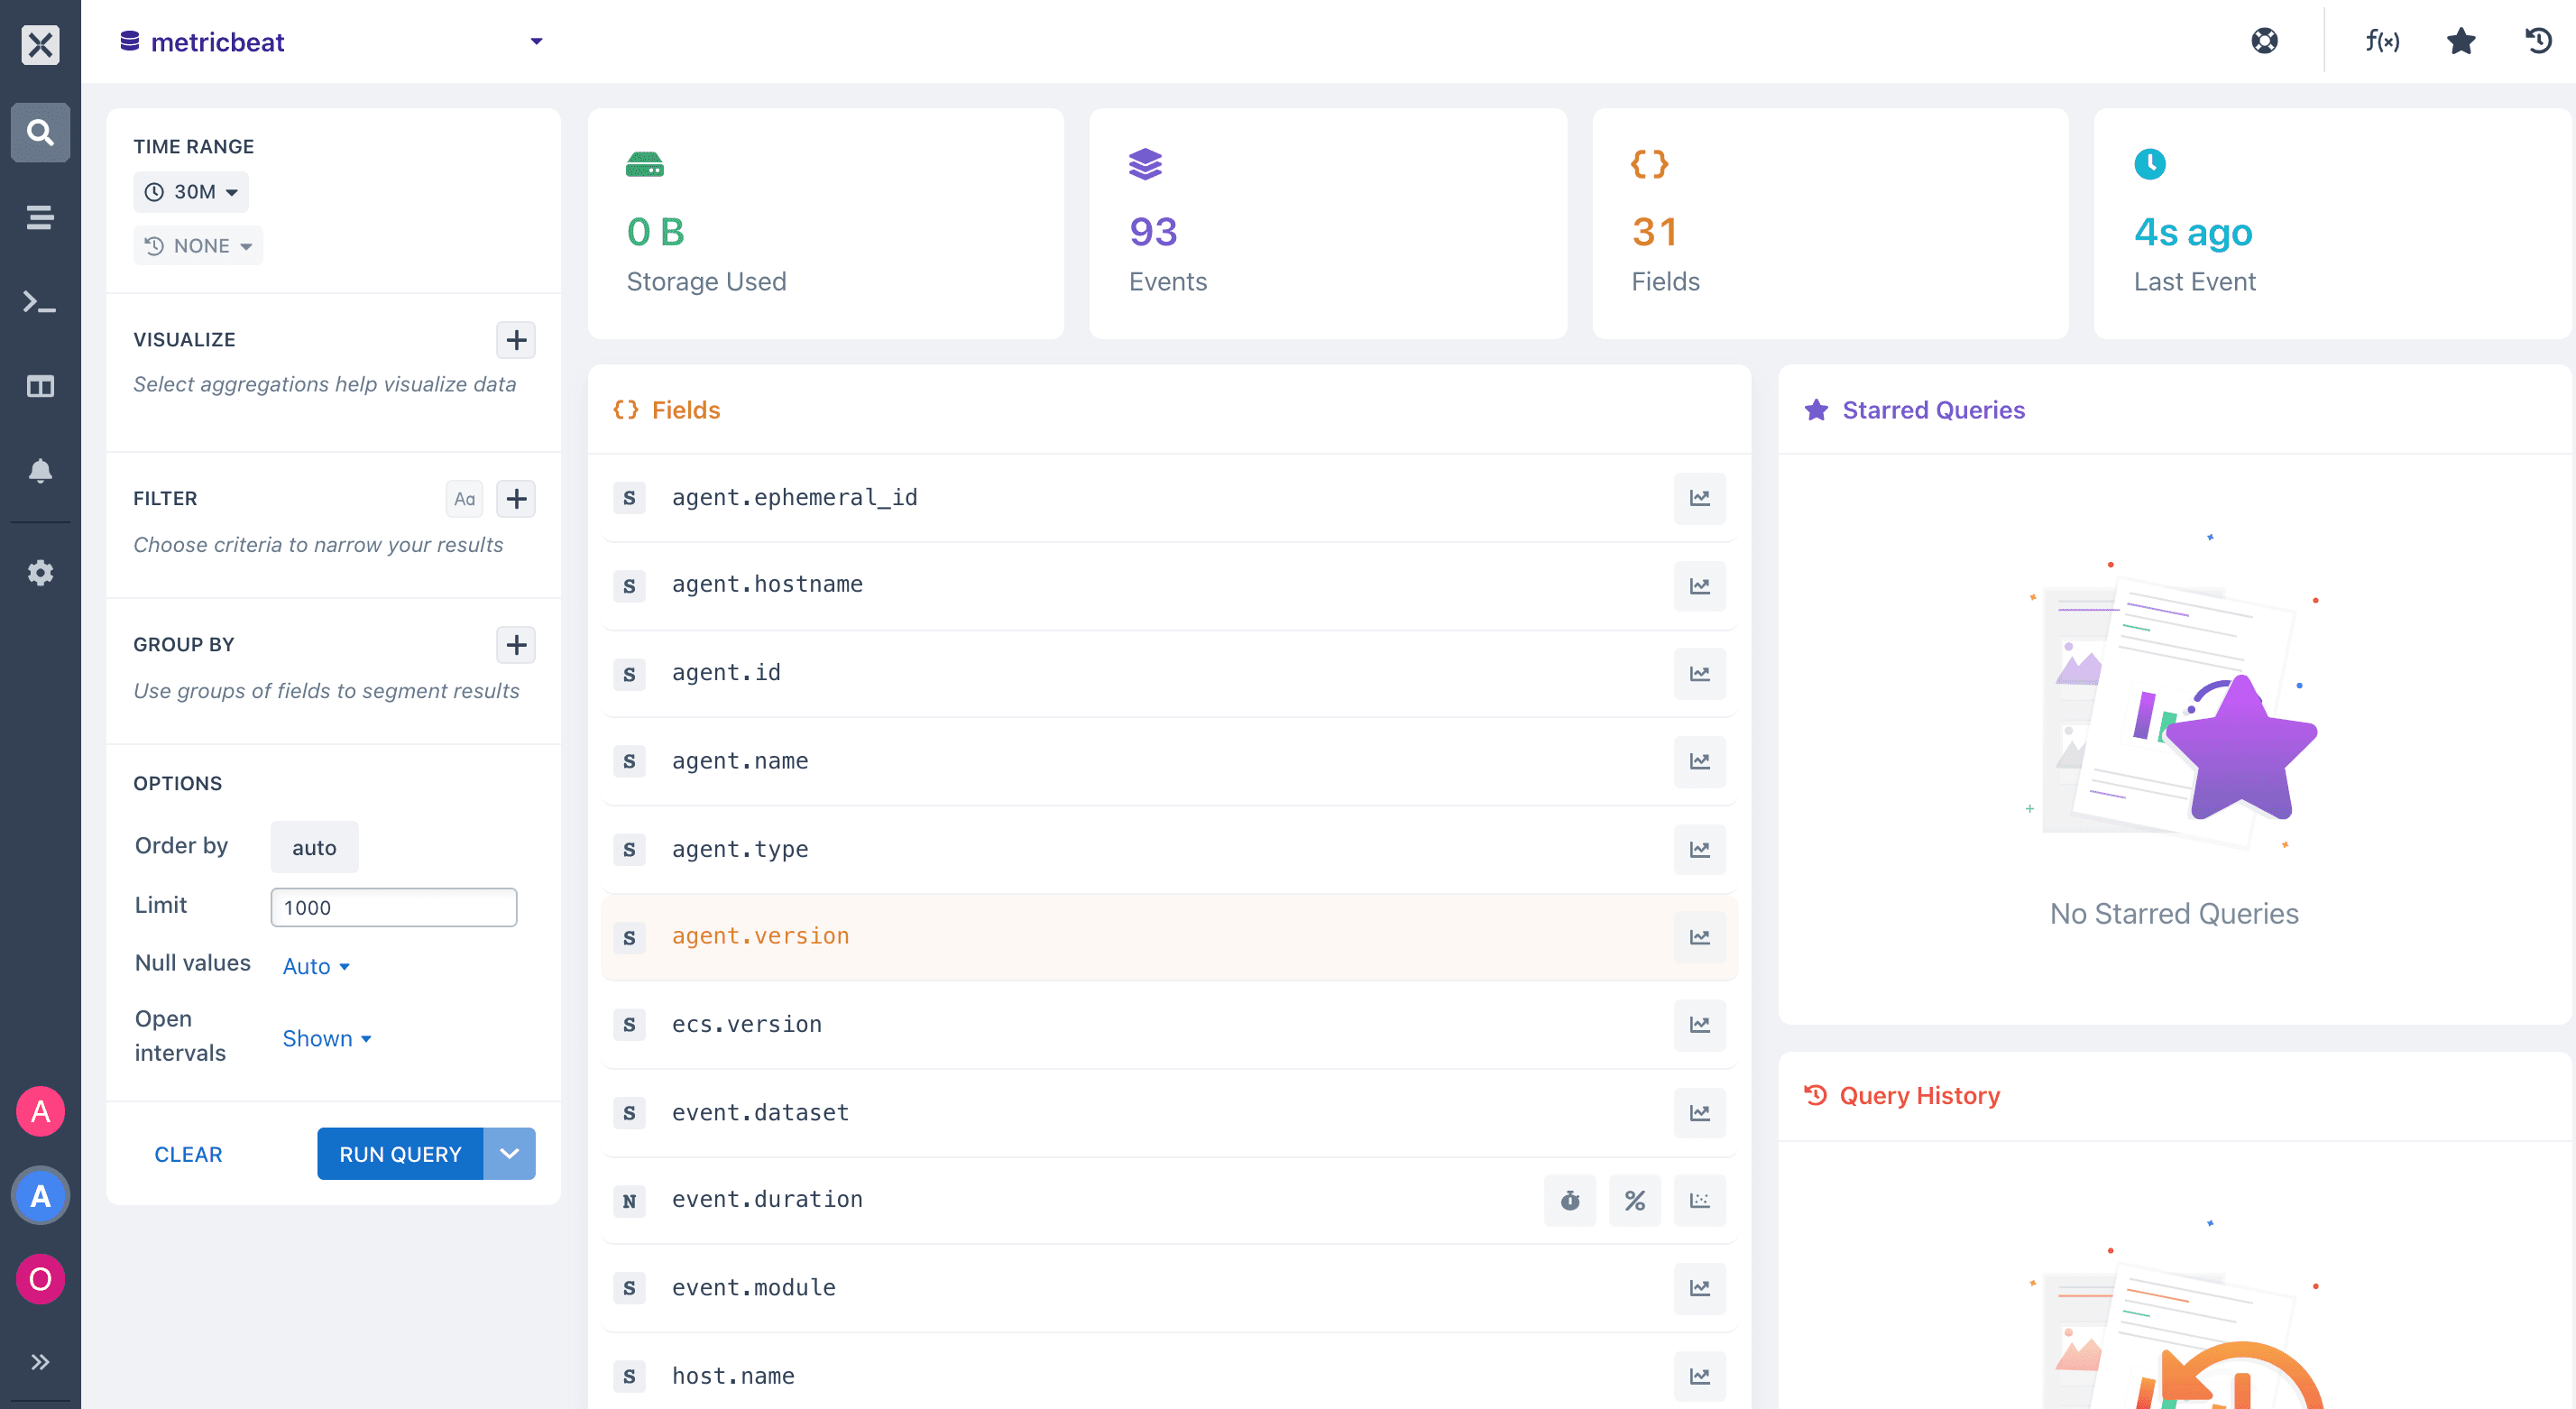Open the O organization avatar

40,1279
